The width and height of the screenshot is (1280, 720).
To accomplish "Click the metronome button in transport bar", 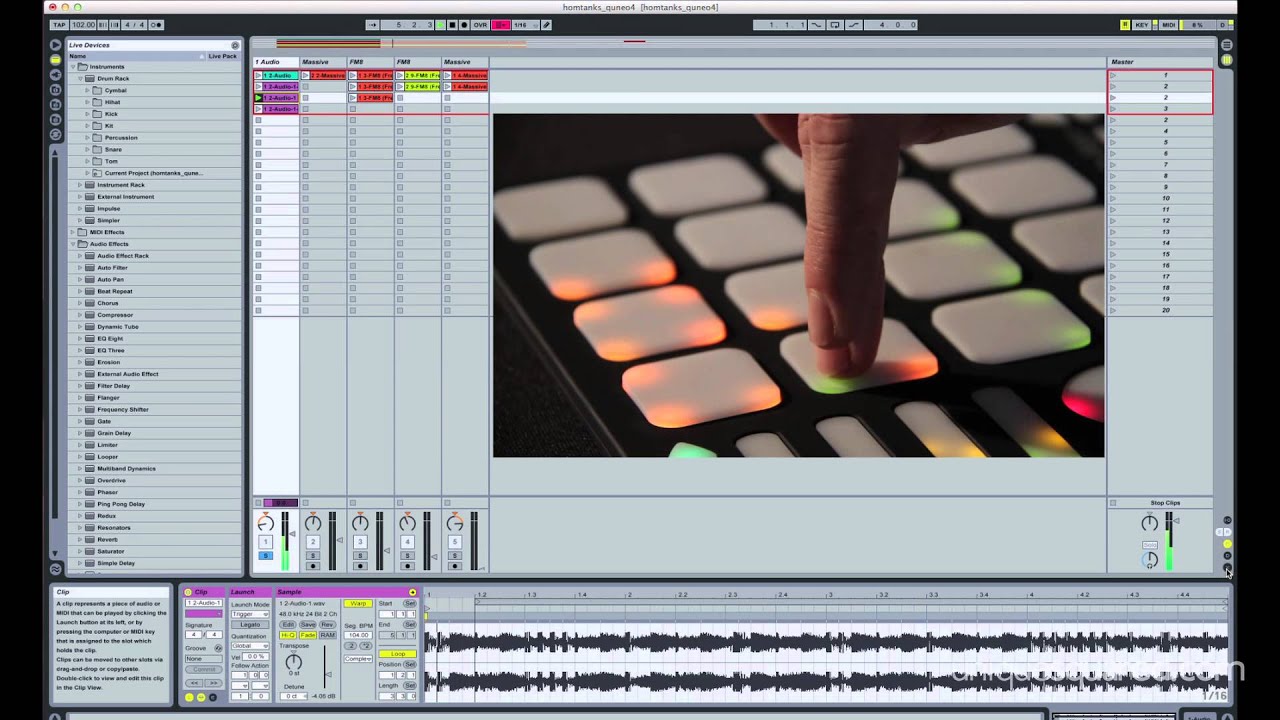I will click(156, 25).
